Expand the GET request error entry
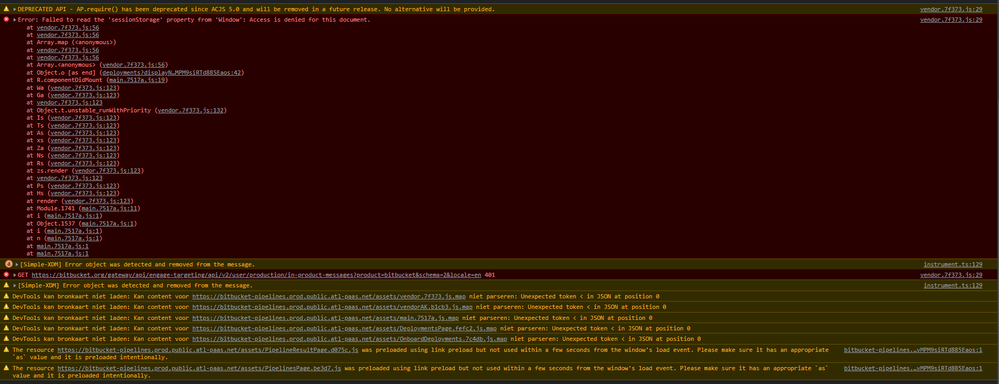This screenshot has width=999, height=384. click(x=15, y=274)
